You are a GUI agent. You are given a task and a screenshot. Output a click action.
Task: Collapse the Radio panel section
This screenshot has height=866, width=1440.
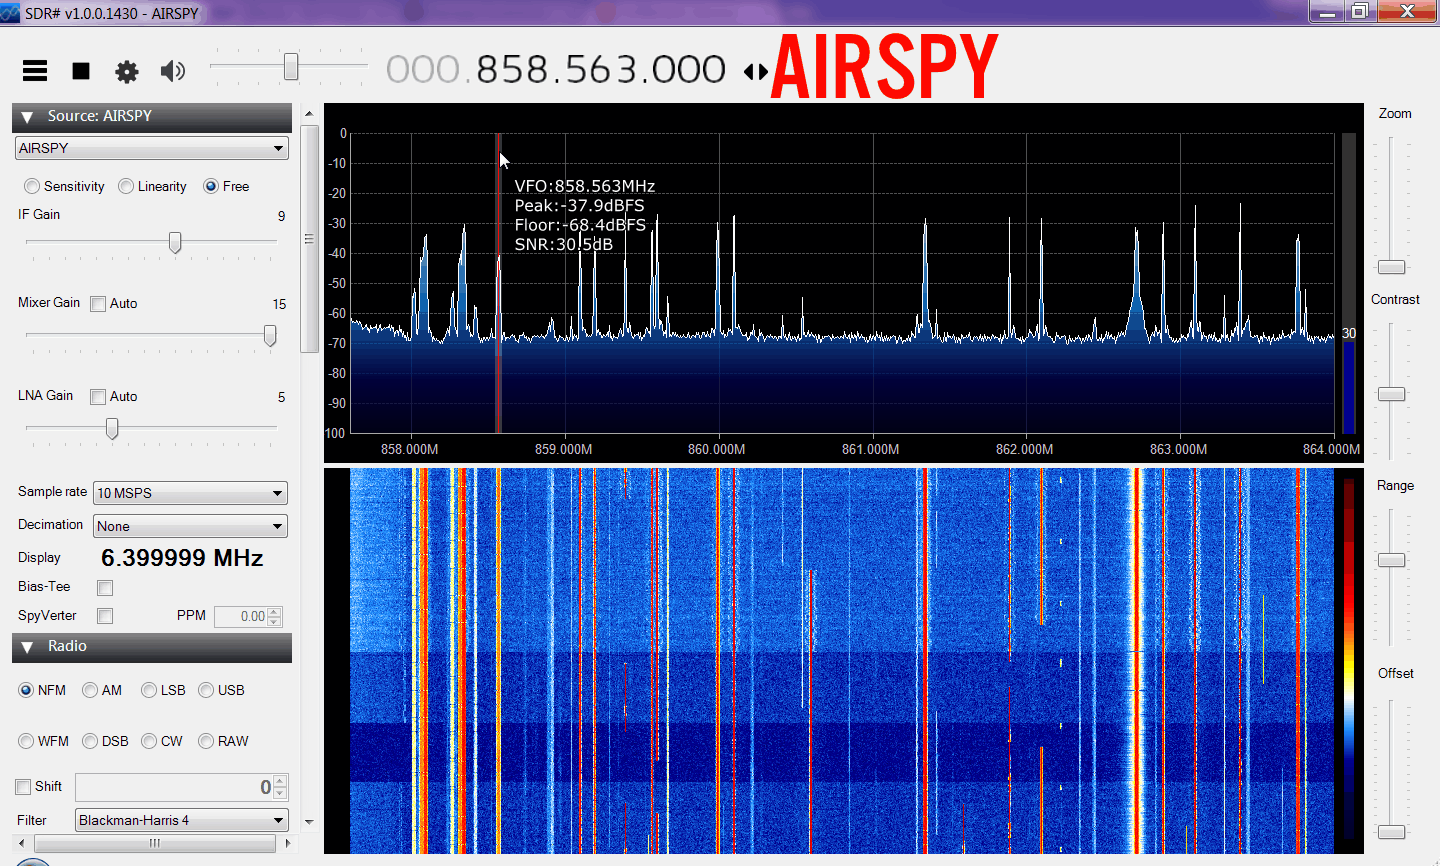point(28,647)
